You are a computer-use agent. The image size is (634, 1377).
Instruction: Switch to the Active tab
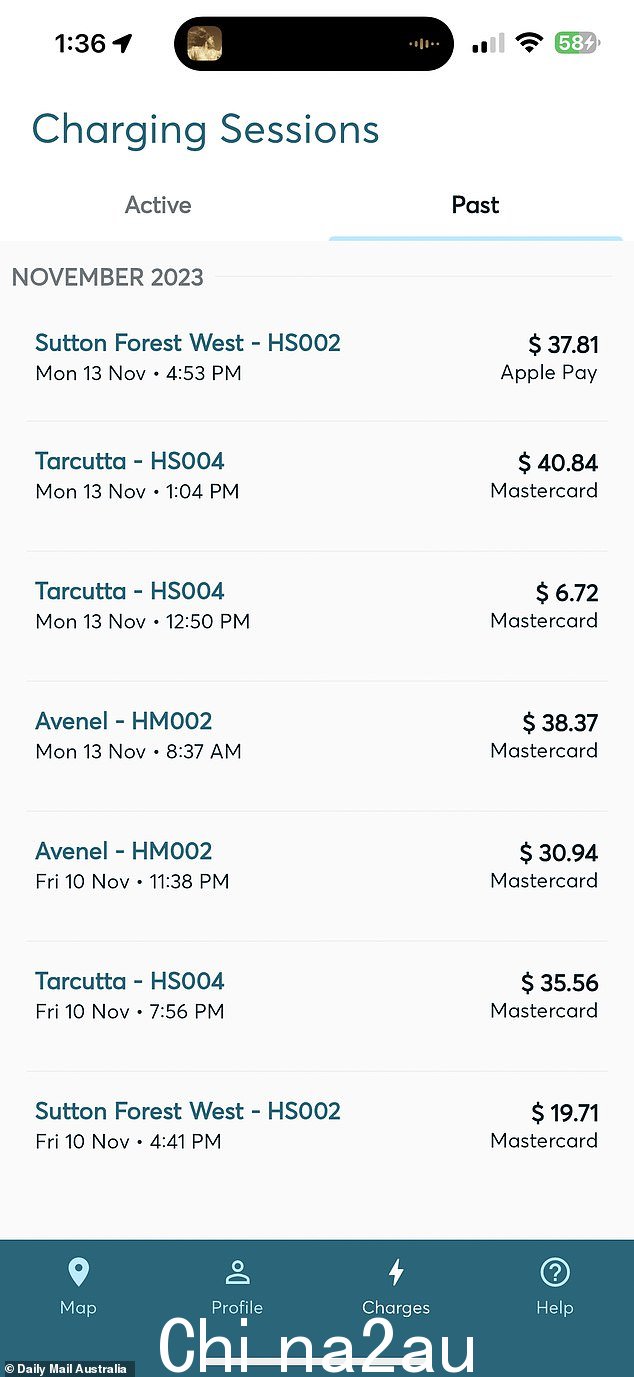158,205
